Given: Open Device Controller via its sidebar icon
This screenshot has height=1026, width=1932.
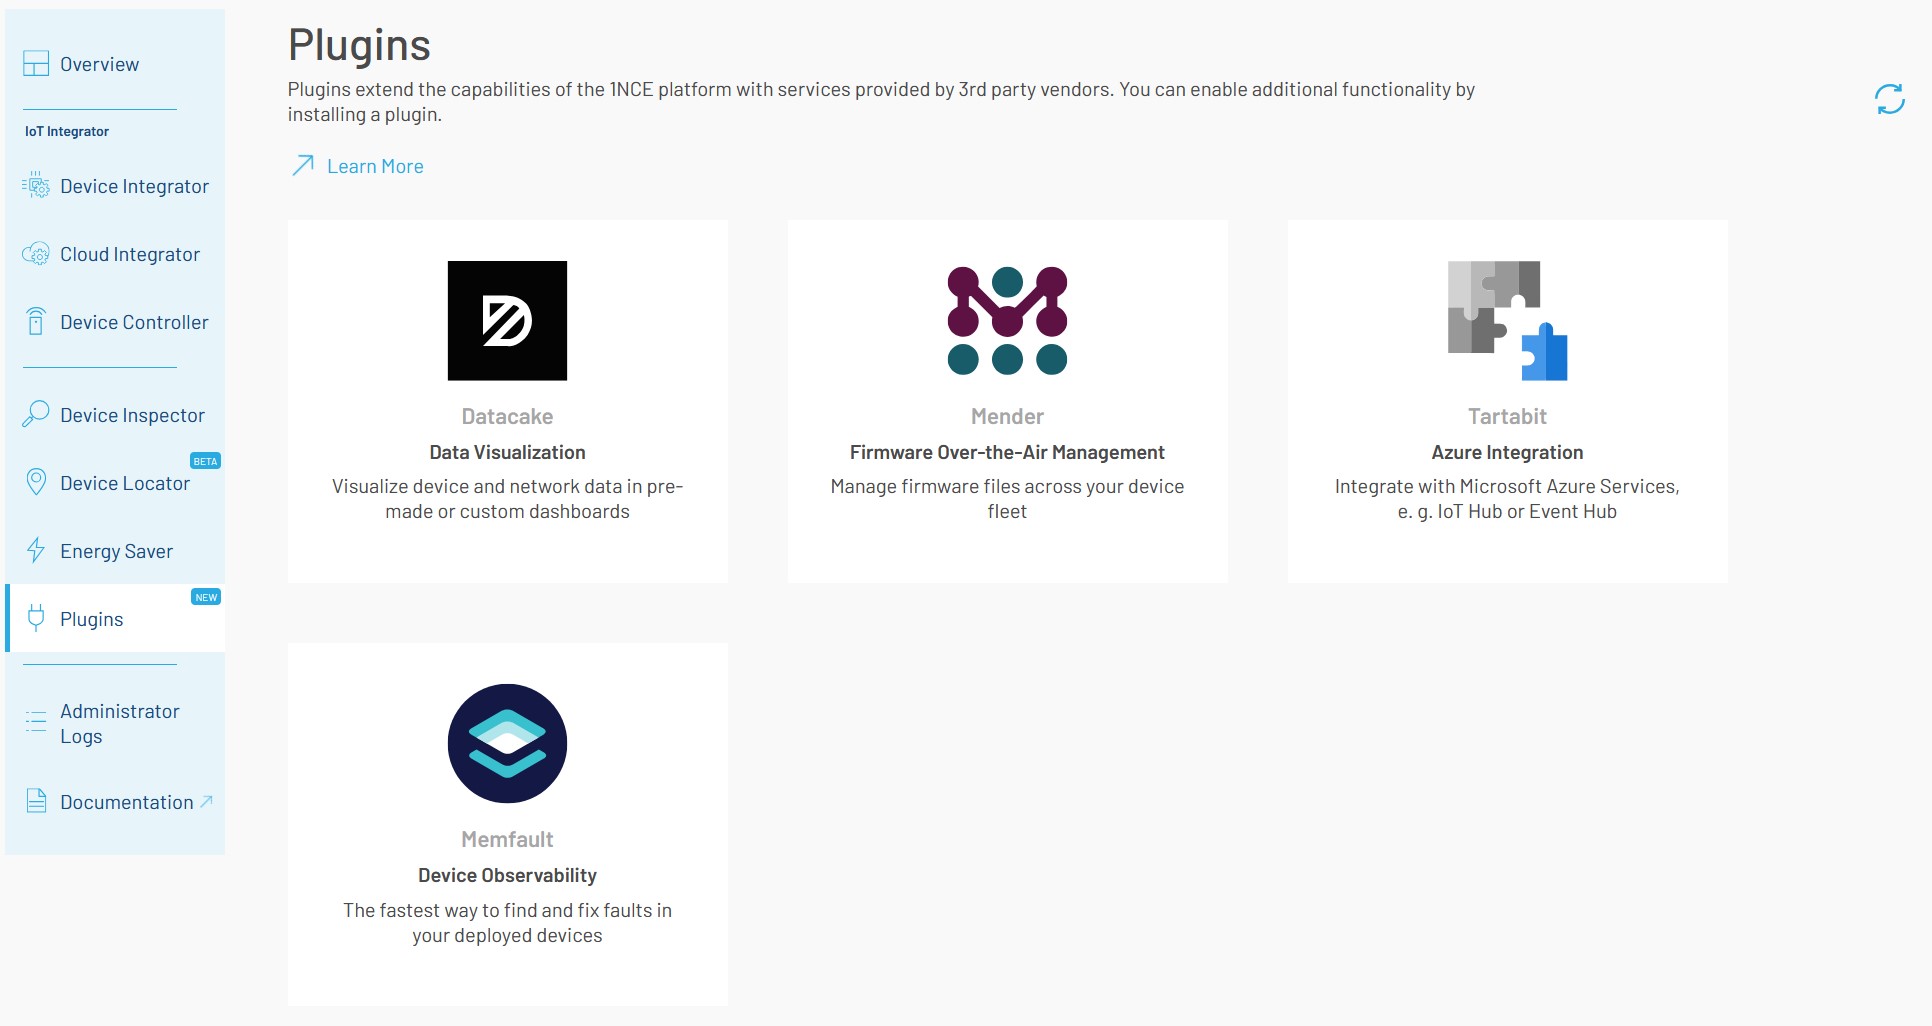Looking at the screenshot, I should pos(34,322).
